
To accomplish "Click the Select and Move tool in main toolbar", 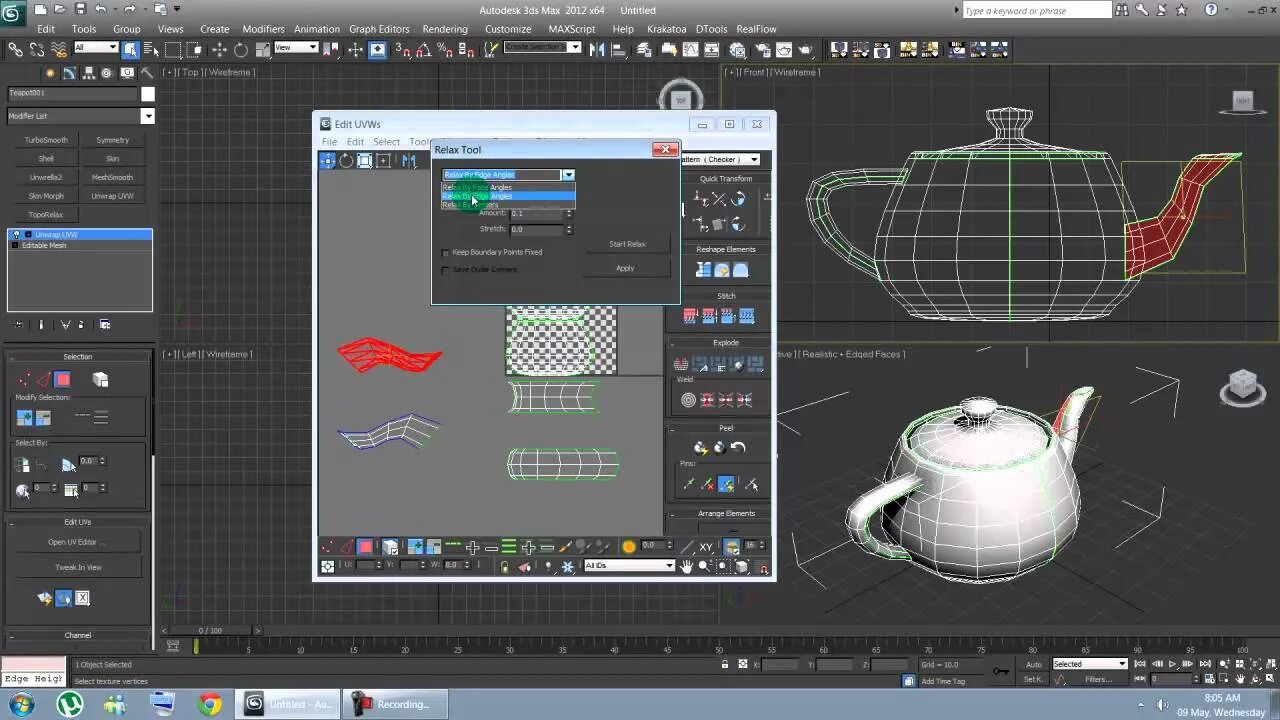I will pos(219,49).
